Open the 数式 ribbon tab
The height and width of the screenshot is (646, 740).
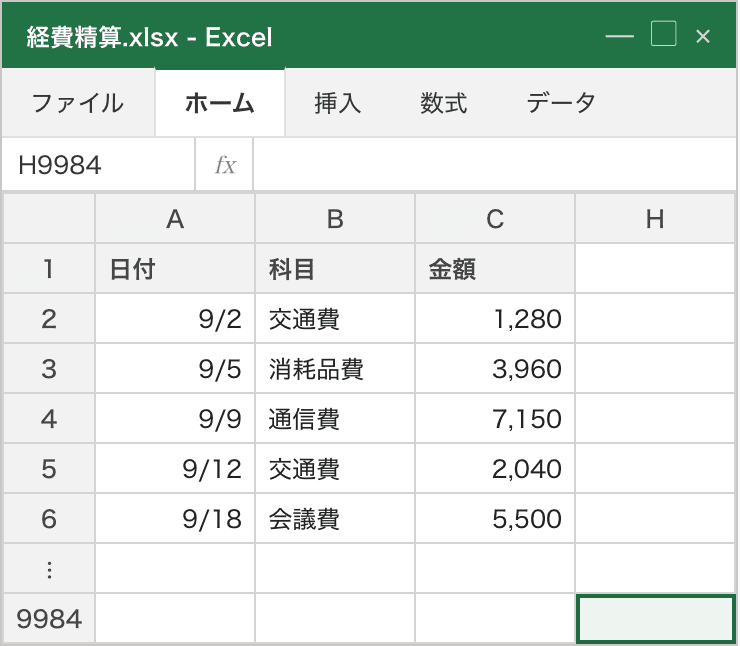tap(444, 103)
